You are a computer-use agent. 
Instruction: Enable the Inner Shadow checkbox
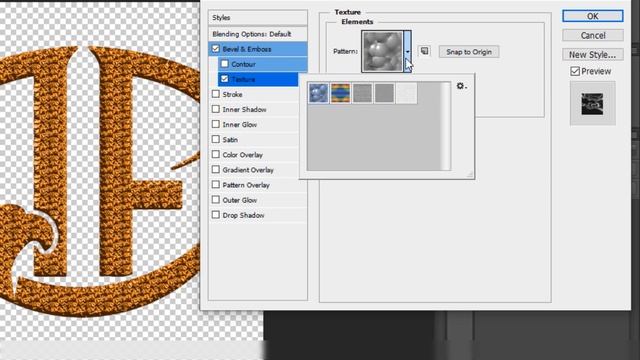216,109
